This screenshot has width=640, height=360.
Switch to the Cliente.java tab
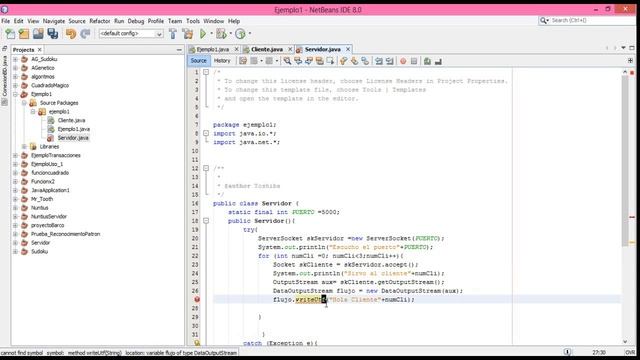[267, 49]
